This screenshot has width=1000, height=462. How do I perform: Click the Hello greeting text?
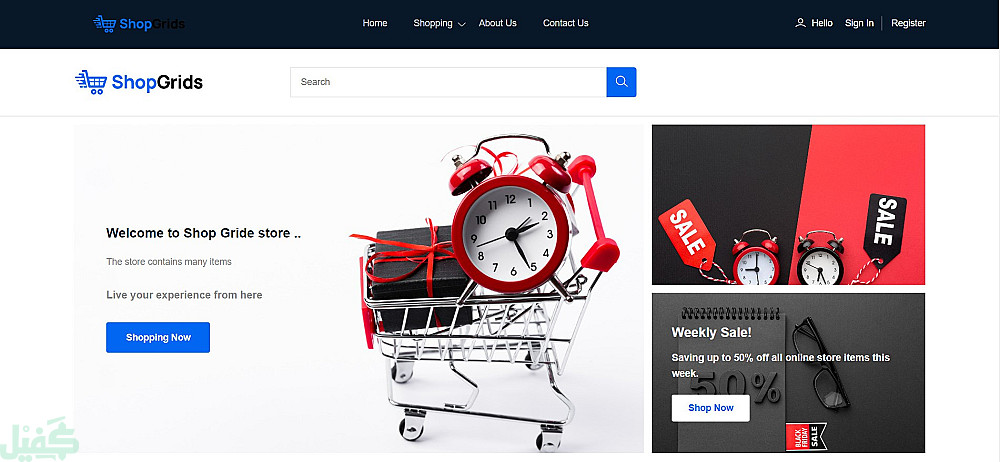[822, 23]
